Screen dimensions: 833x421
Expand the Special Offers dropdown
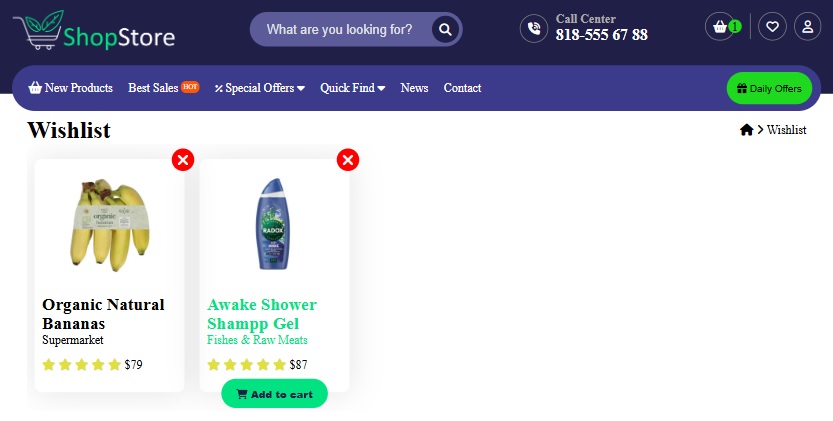259,88
